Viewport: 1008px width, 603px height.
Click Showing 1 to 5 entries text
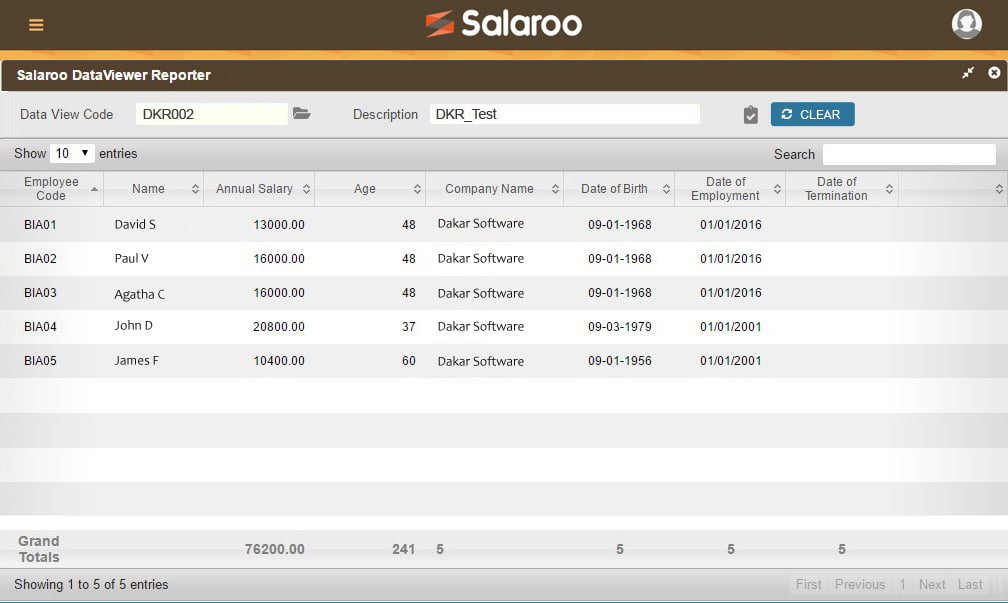[x=91, y=584]
